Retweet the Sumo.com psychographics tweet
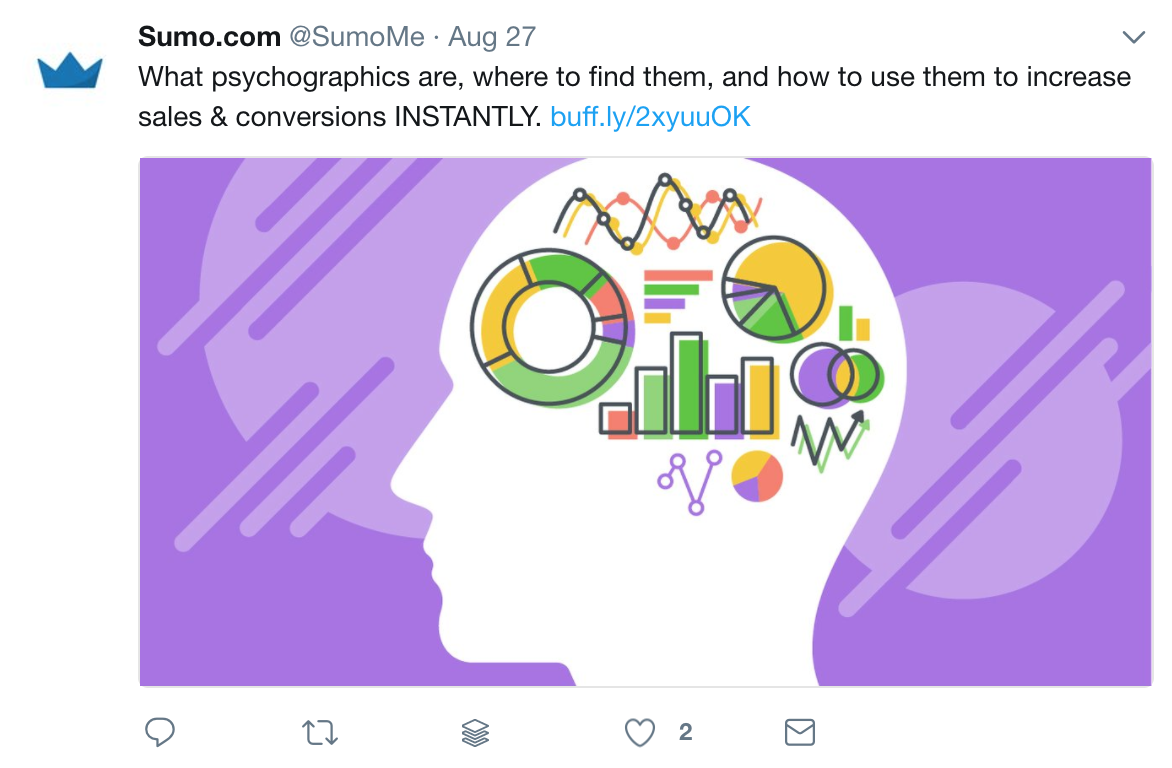The image size is (1172, 768). [320, 733]
